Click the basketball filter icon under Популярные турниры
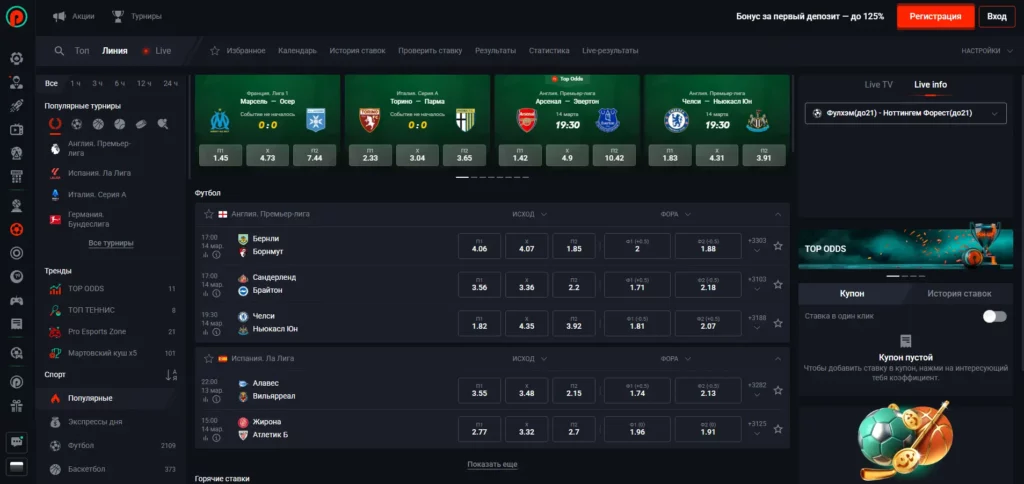Screen dimensions: 1024x484 tap(98, 123)
